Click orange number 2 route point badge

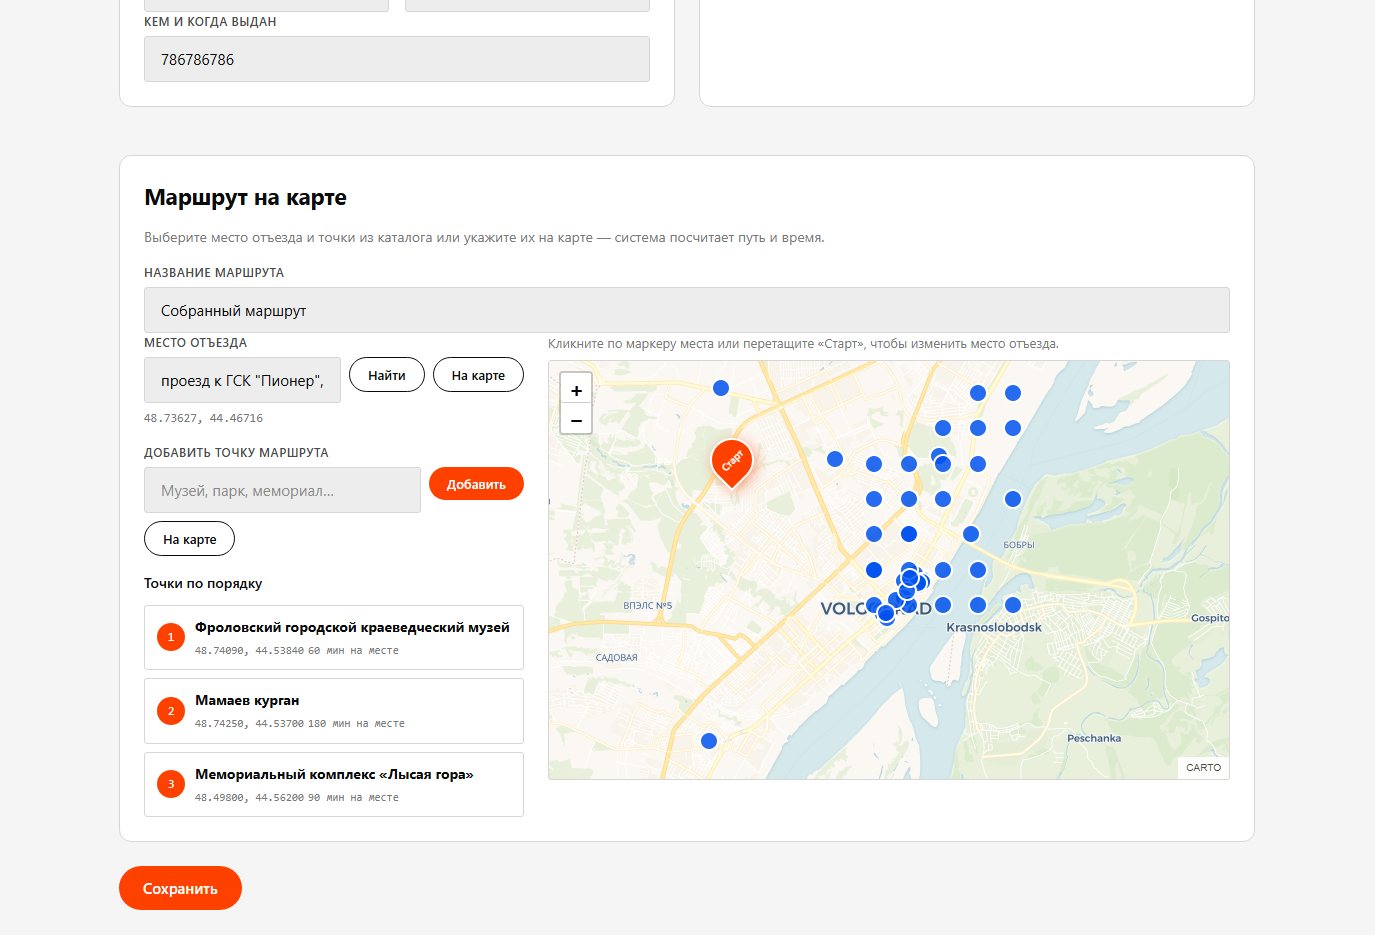point(171,711)
